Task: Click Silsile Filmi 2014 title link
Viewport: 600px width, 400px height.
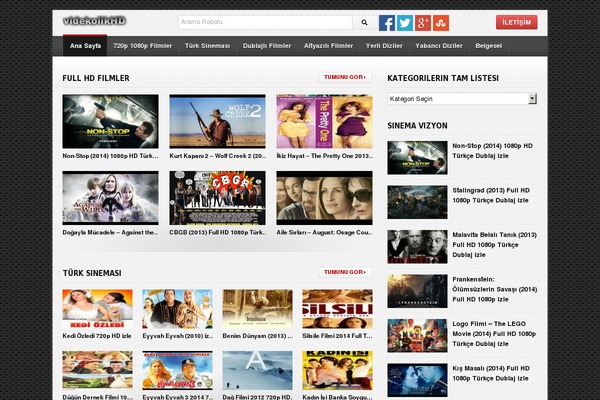Action: [x=338, y=336]
